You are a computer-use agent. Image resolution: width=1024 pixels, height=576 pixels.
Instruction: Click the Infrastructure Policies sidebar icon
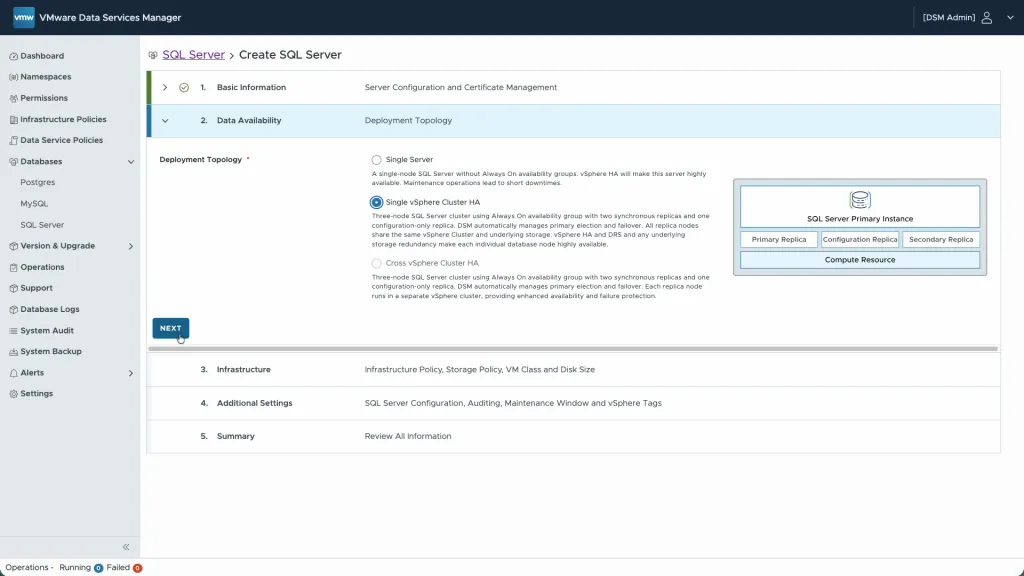(13, 120)
